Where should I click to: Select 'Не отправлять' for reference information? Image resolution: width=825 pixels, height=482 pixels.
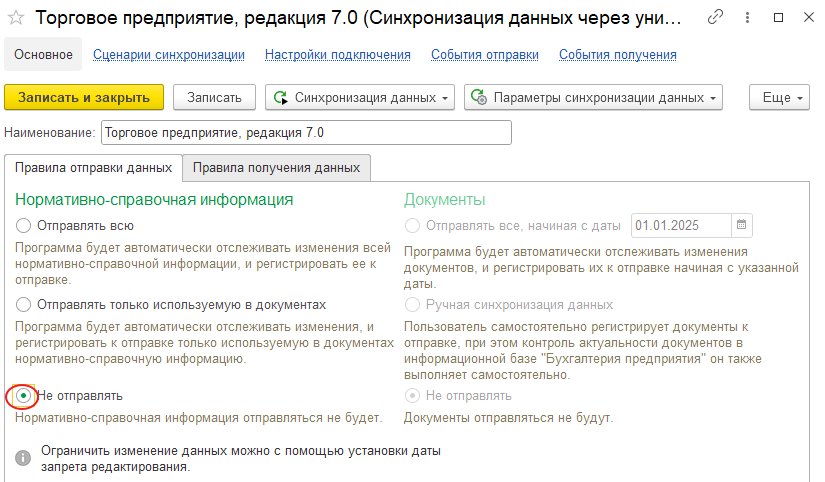(x=23, y=396)
